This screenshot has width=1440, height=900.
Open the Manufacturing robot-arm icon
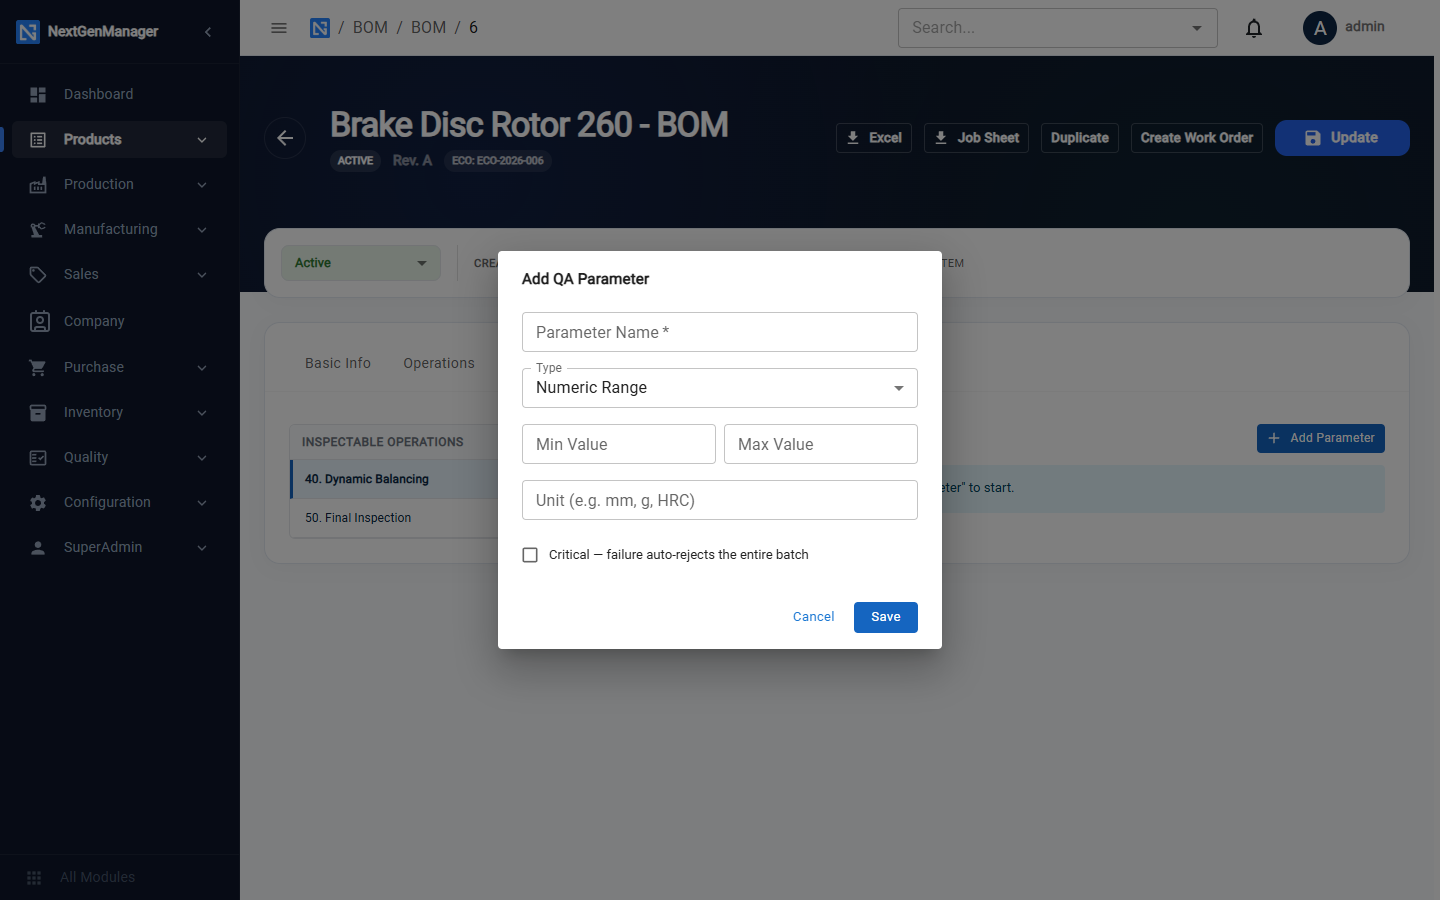38,229
